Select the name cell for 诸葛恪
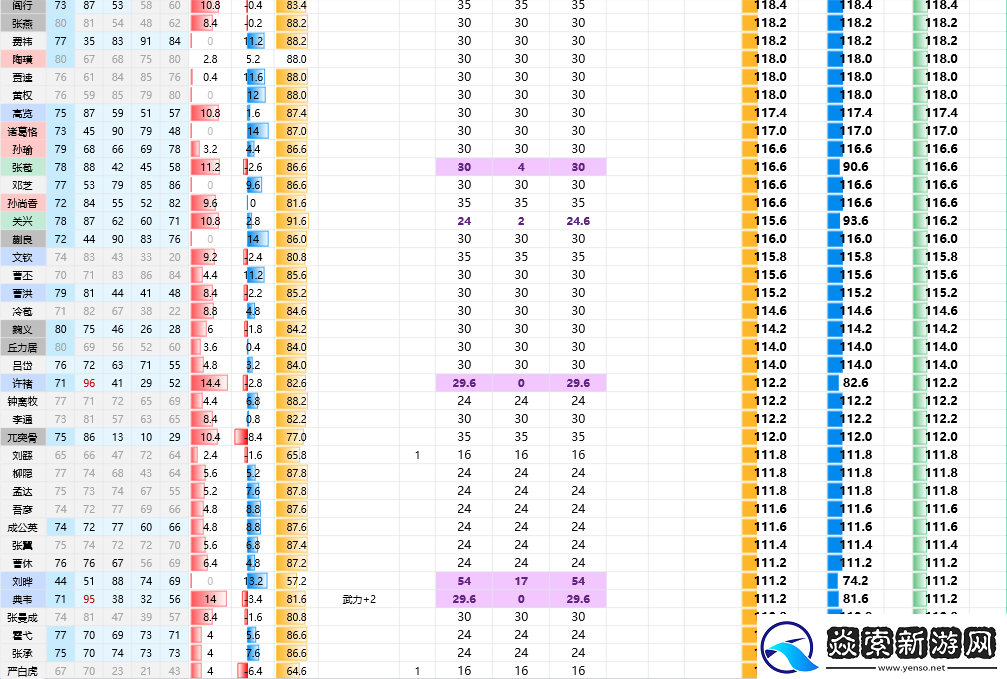 click(x=22, y=131)
